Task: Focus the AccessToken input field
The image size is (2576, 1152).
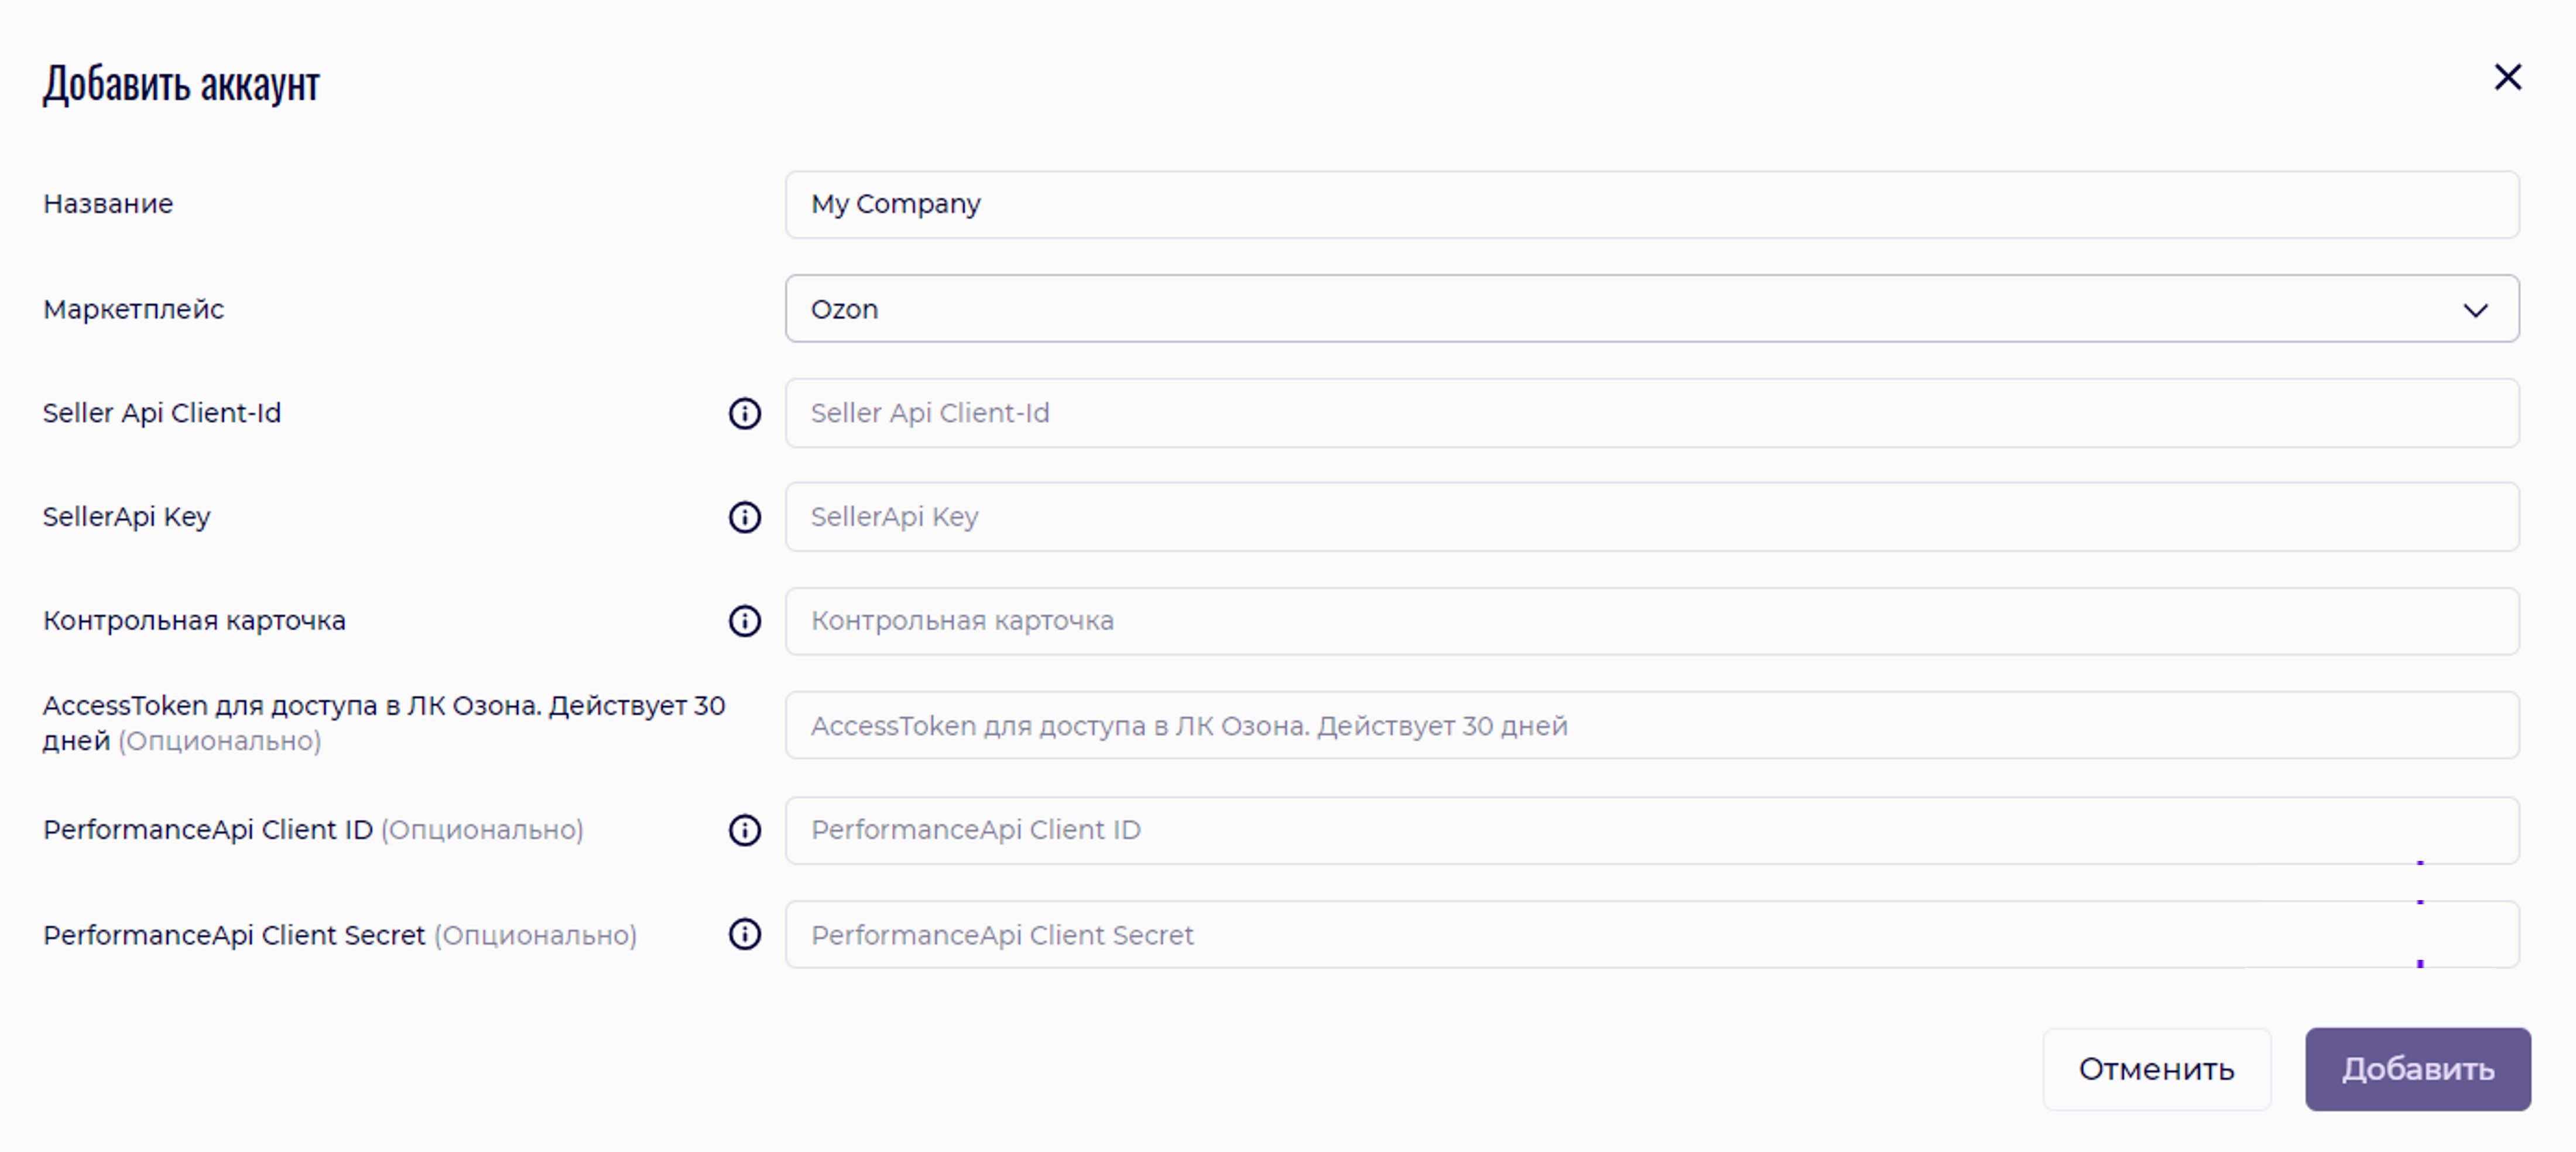Action: pyautogui.click(x=1650, y=726)
